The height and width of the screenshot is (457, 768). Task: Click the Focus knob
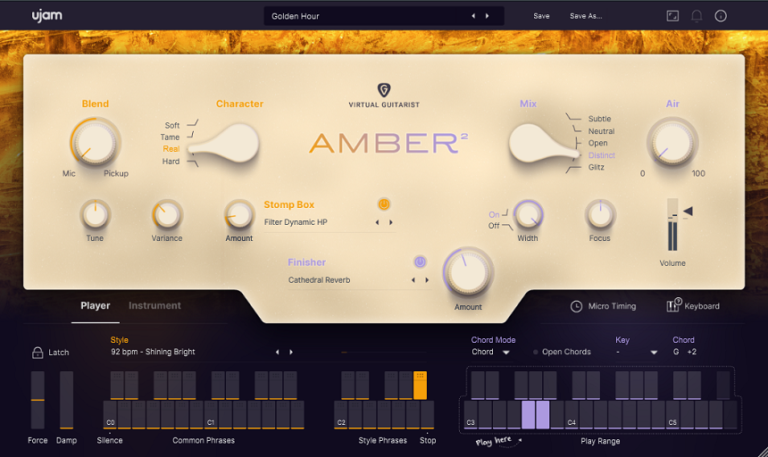coord(600,215)
